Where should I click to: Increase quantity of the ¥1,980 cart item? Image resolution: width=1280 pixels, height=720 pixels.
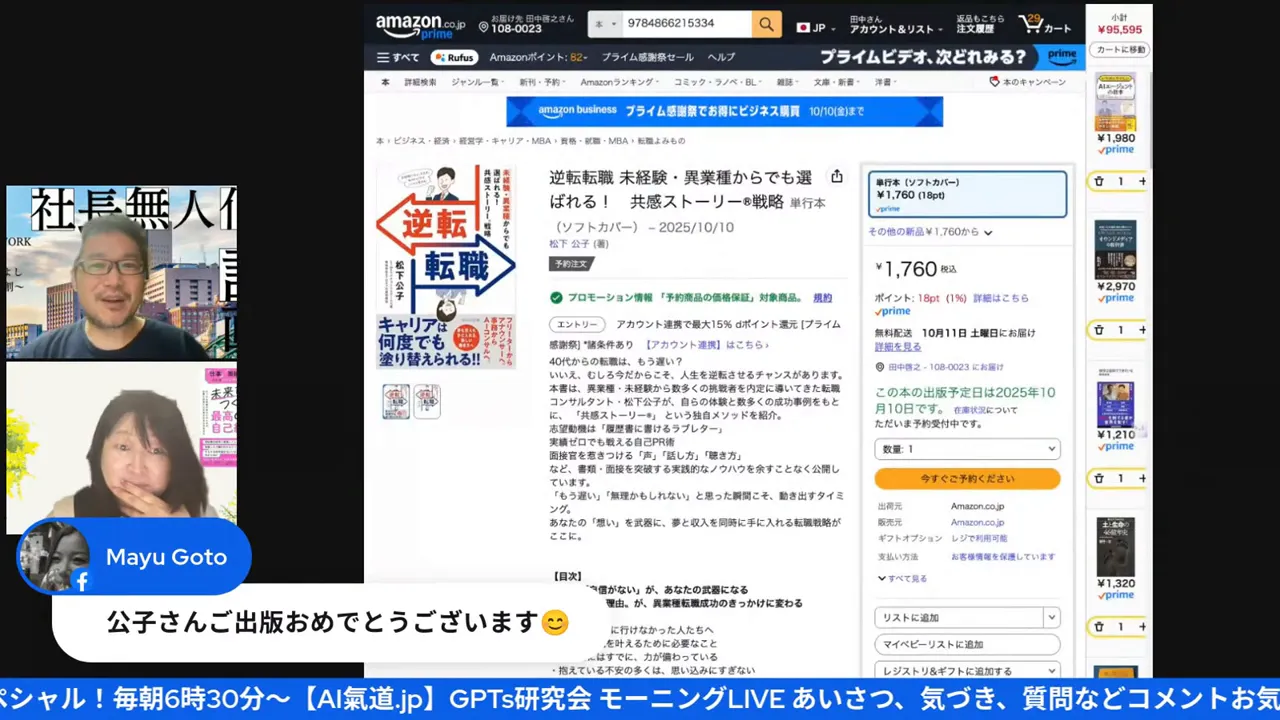click(x=1142, y=181)
